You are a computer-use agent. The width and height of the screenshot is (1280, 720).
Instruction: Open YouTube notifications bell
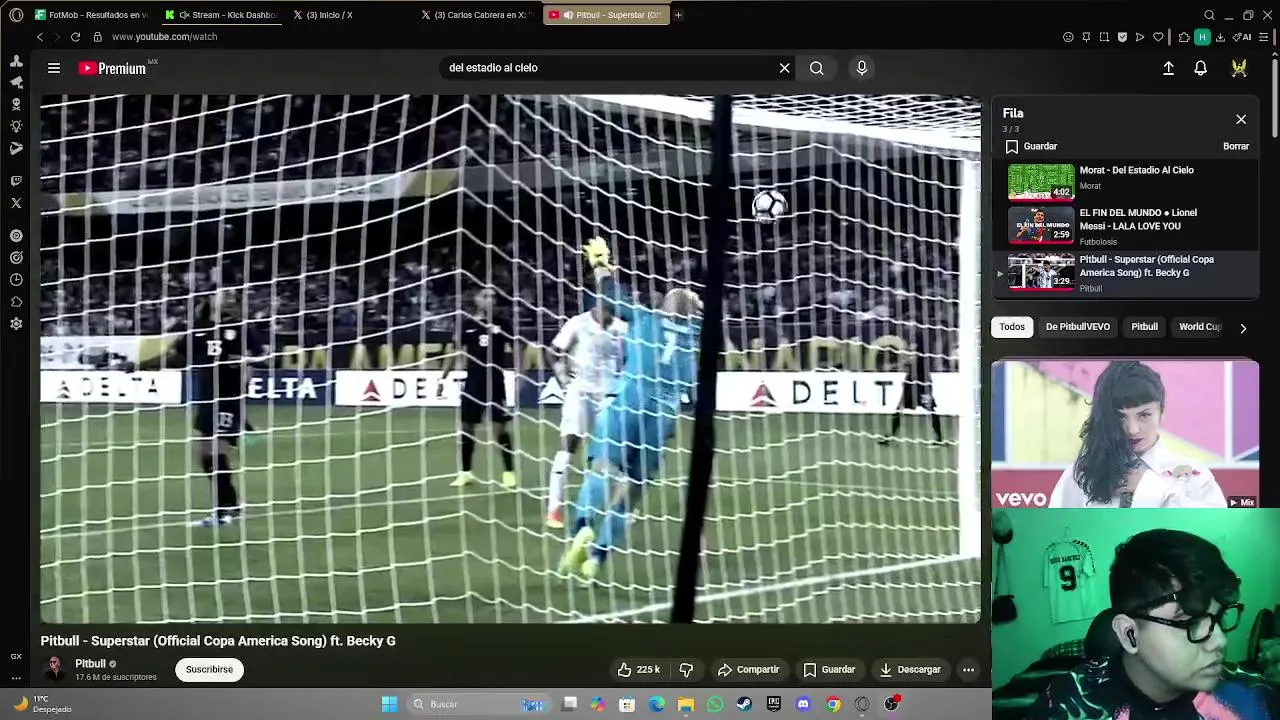[1201, 68]
